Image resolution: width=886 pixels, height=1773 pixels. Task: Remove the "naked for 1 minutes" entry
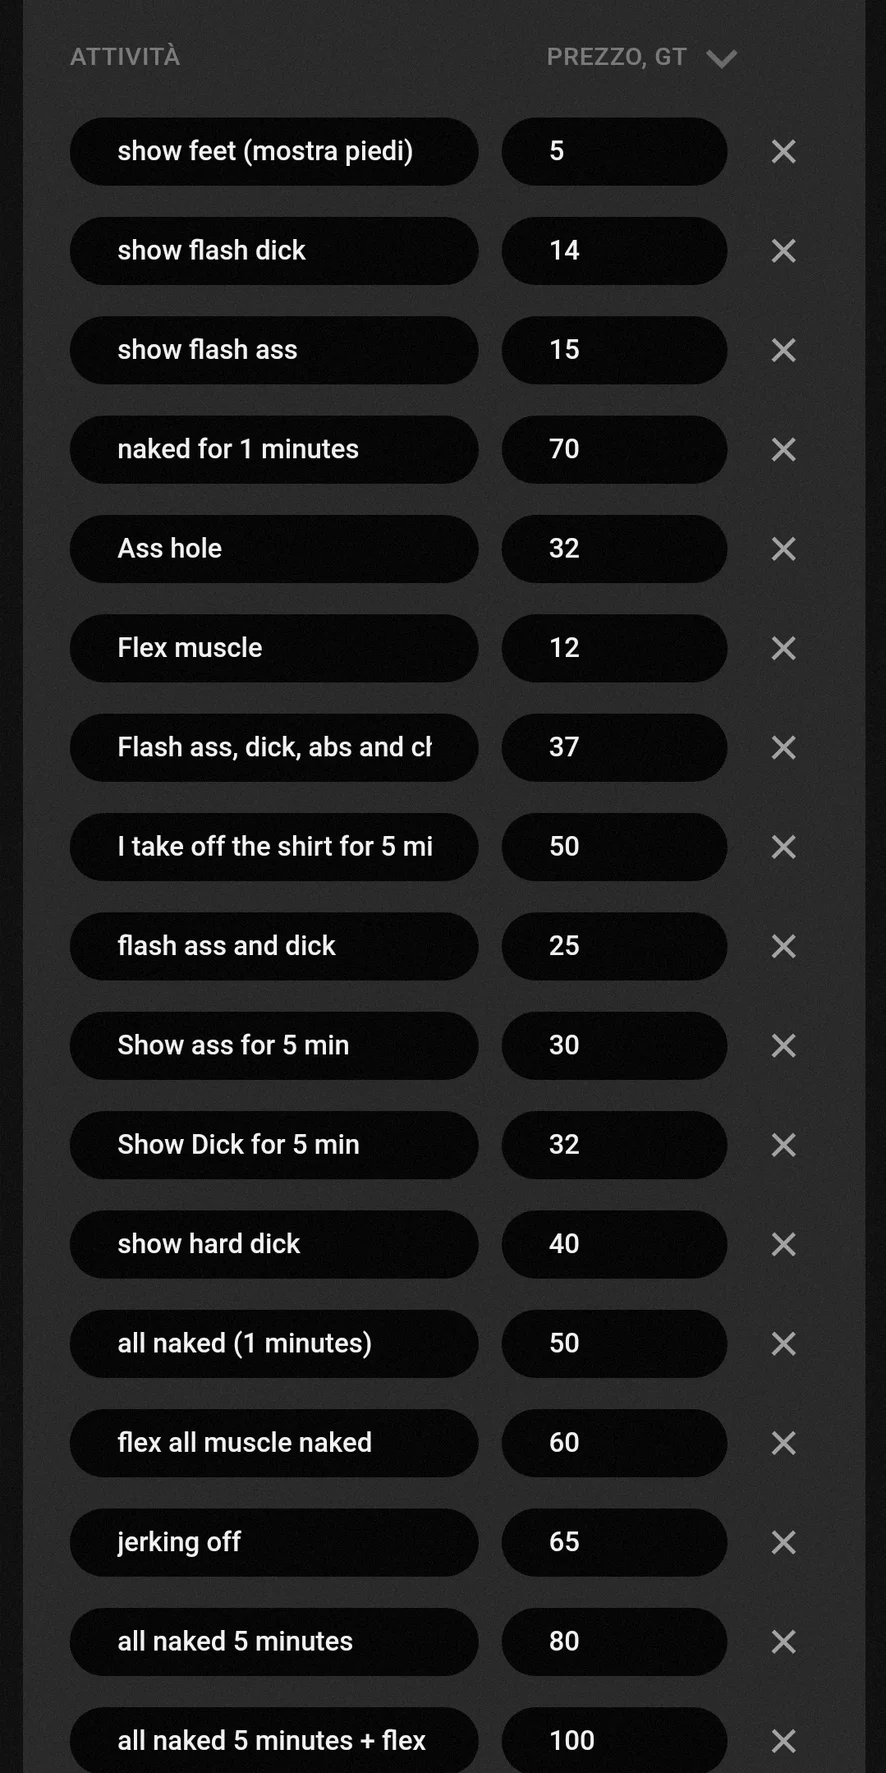coord(783,449)
